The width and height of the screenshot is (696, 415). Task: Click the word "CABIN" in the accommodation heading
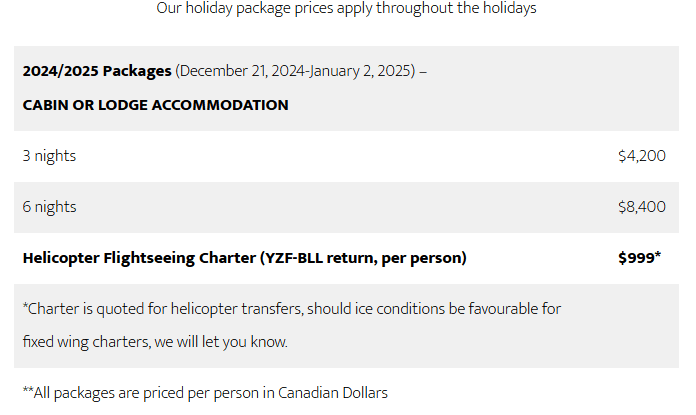click(46, 105)
